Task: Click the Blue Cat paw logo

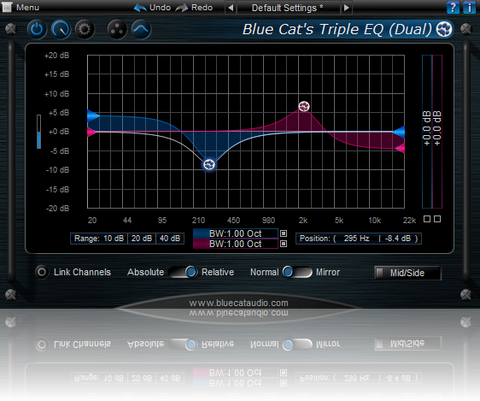Action: coord(444,29)
